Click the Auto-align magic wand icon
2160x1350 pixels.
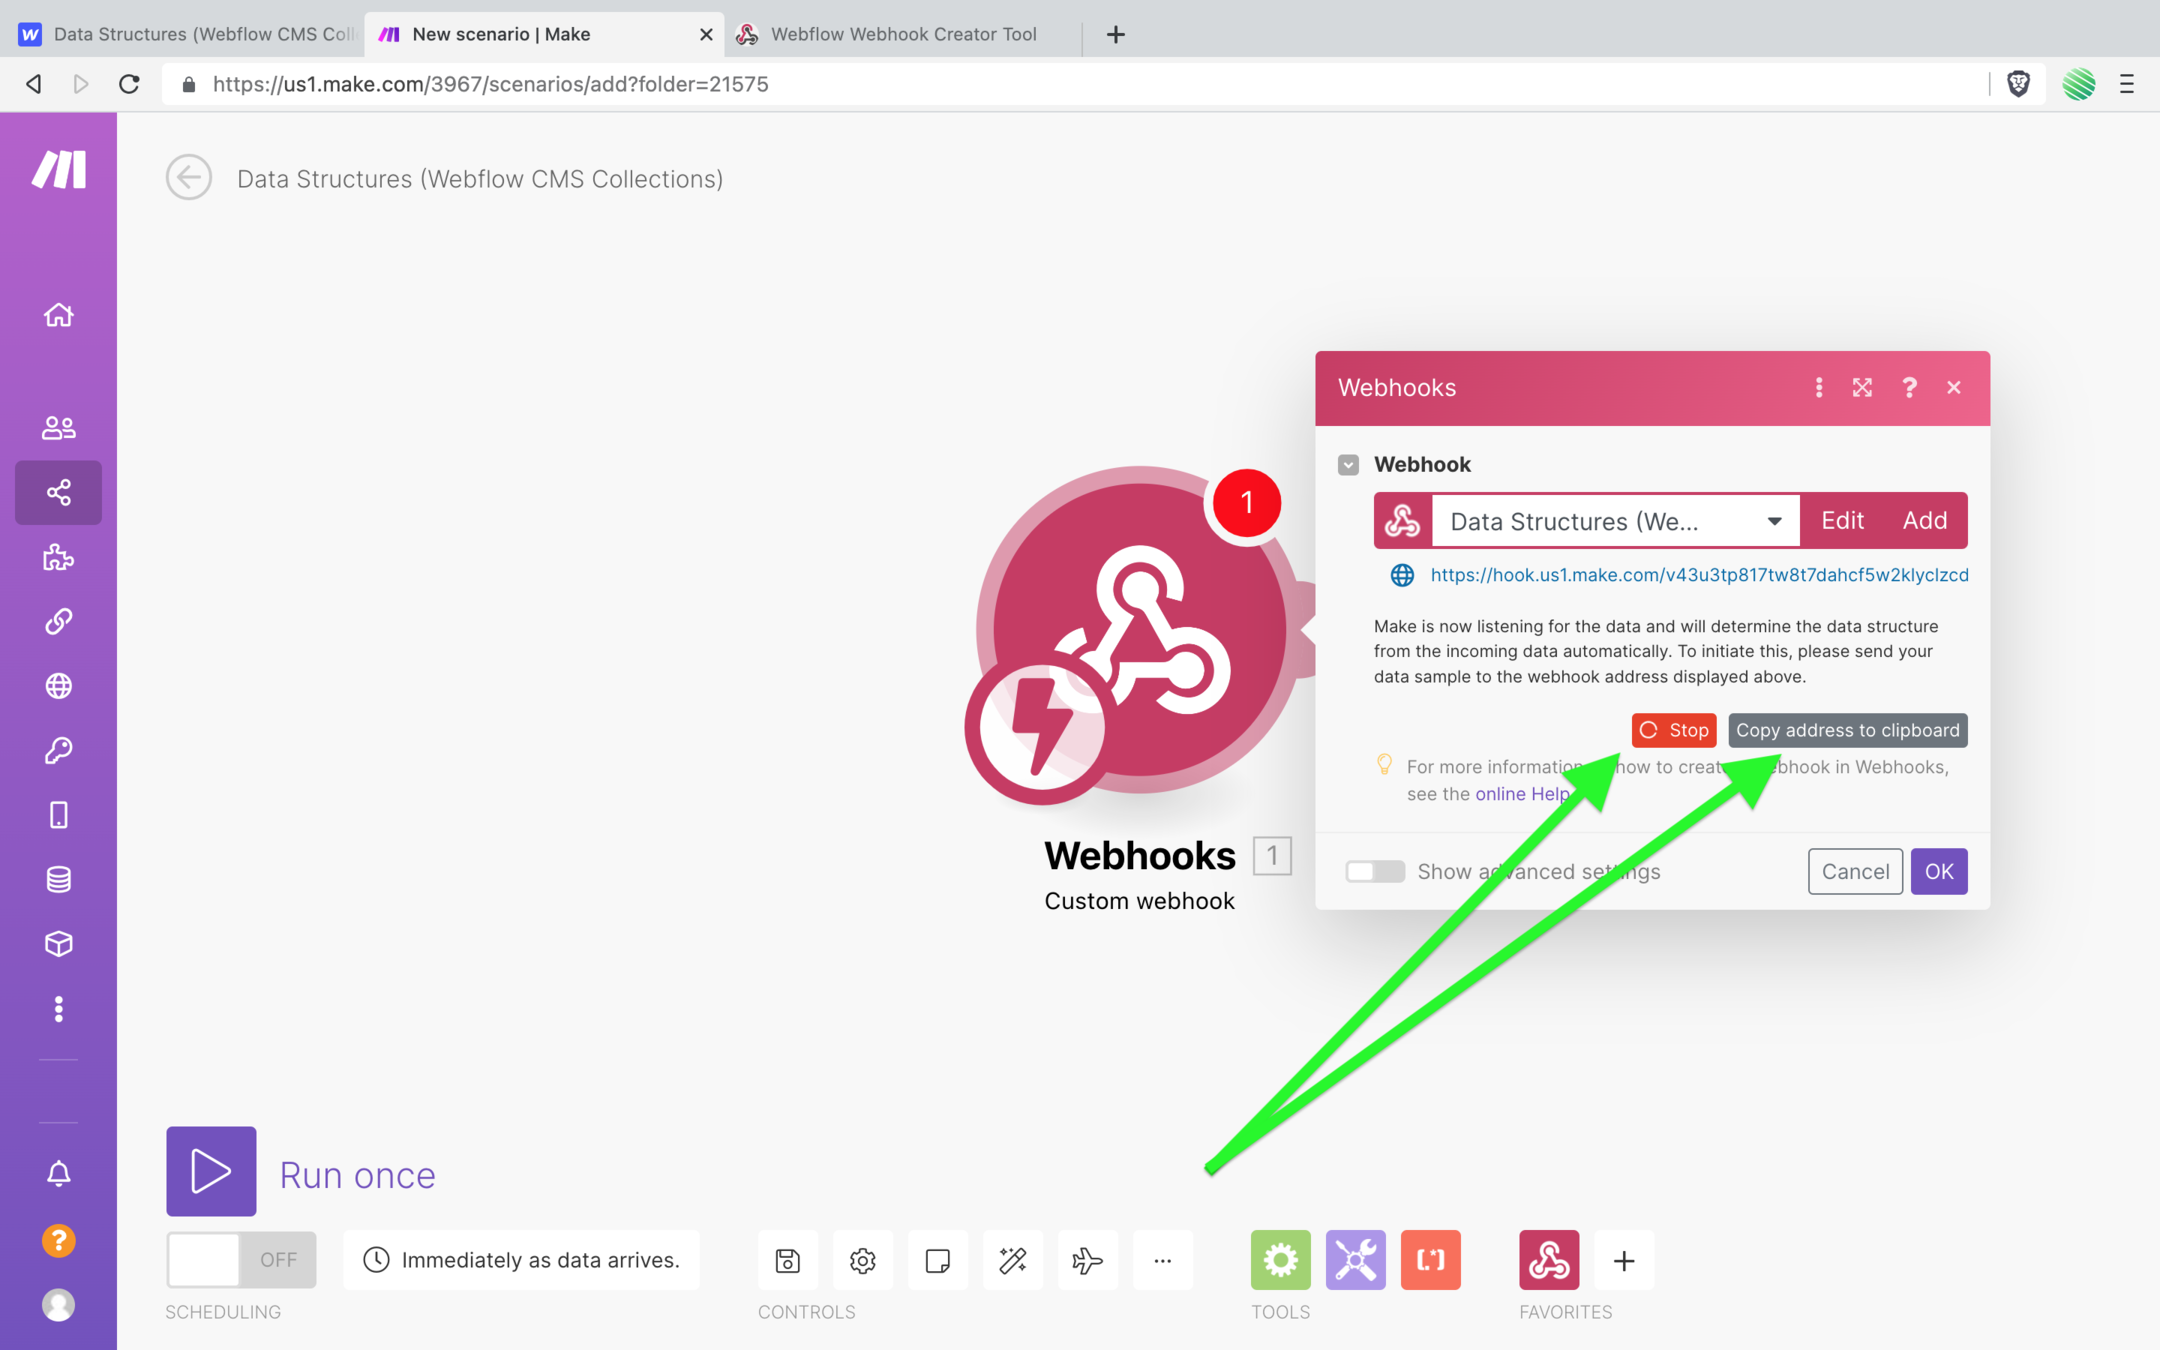1013,1260
